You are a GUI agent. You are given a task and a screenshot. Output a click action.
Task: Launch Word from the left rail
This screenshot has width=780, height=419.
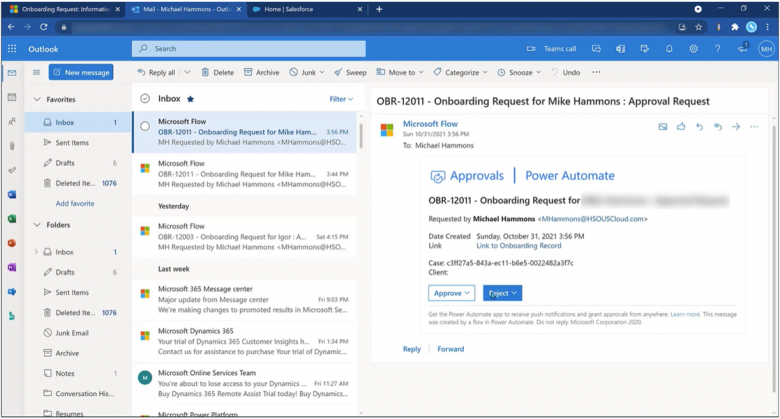click(12, 195)
